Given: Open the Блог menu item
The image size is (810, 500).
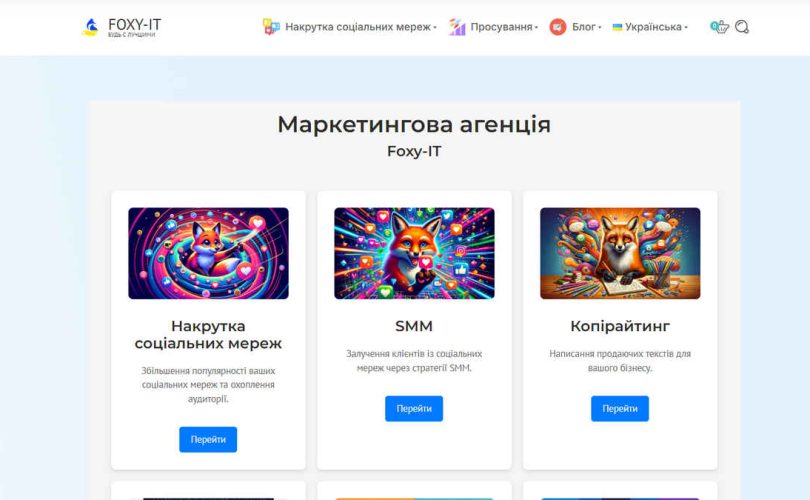Looking at the screenshot, I should coord(586,27).
